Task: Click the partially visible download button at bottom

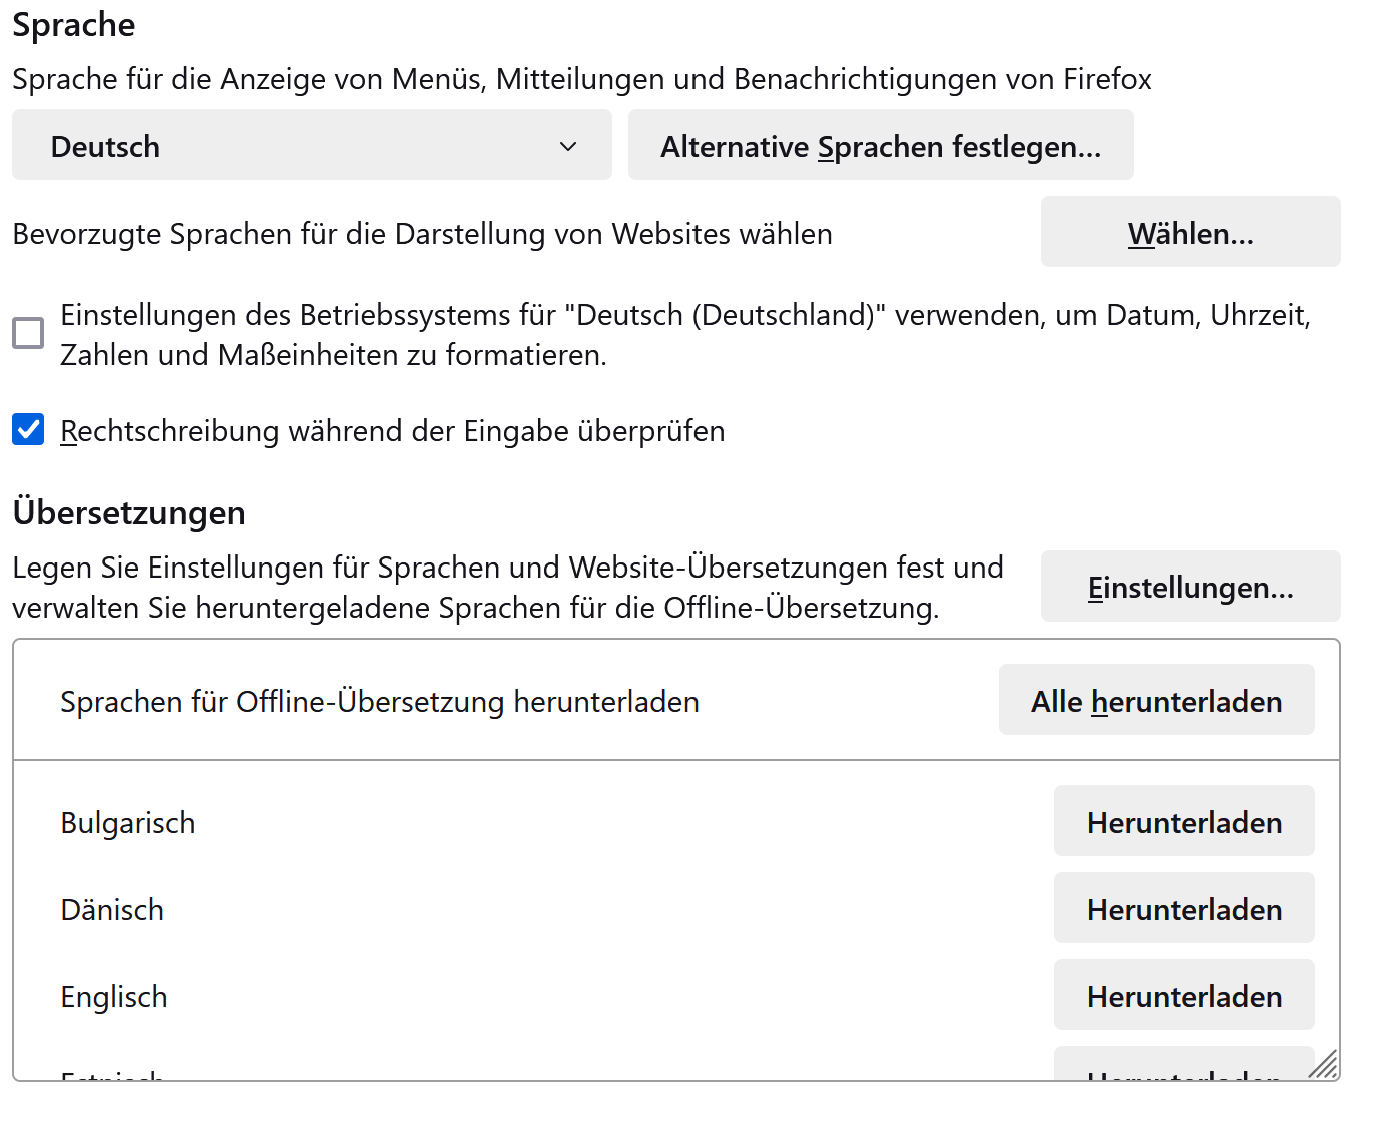Action: click(1184, 1066)
